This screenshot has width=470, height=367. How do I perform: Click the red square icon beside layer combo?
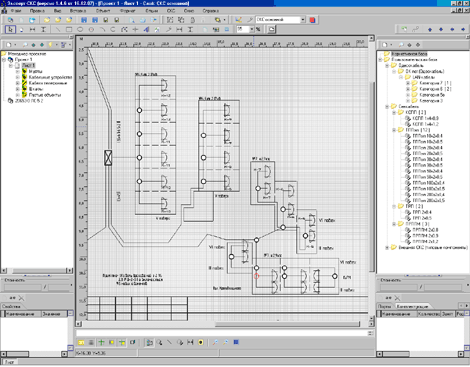[312, 20]
